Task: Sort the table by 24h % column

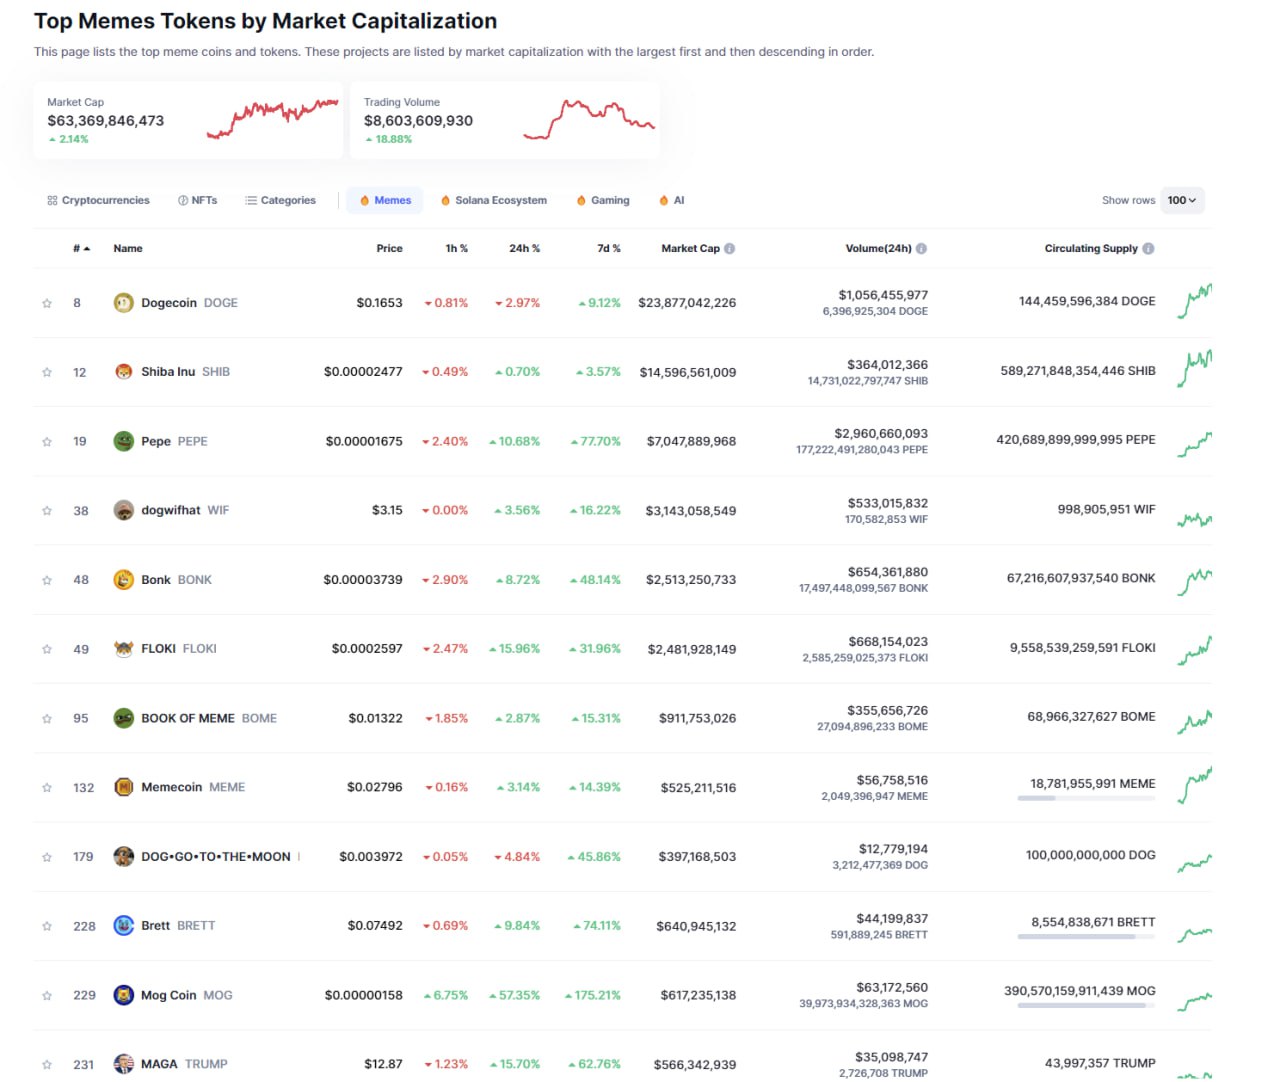Action: click(524, 249)
